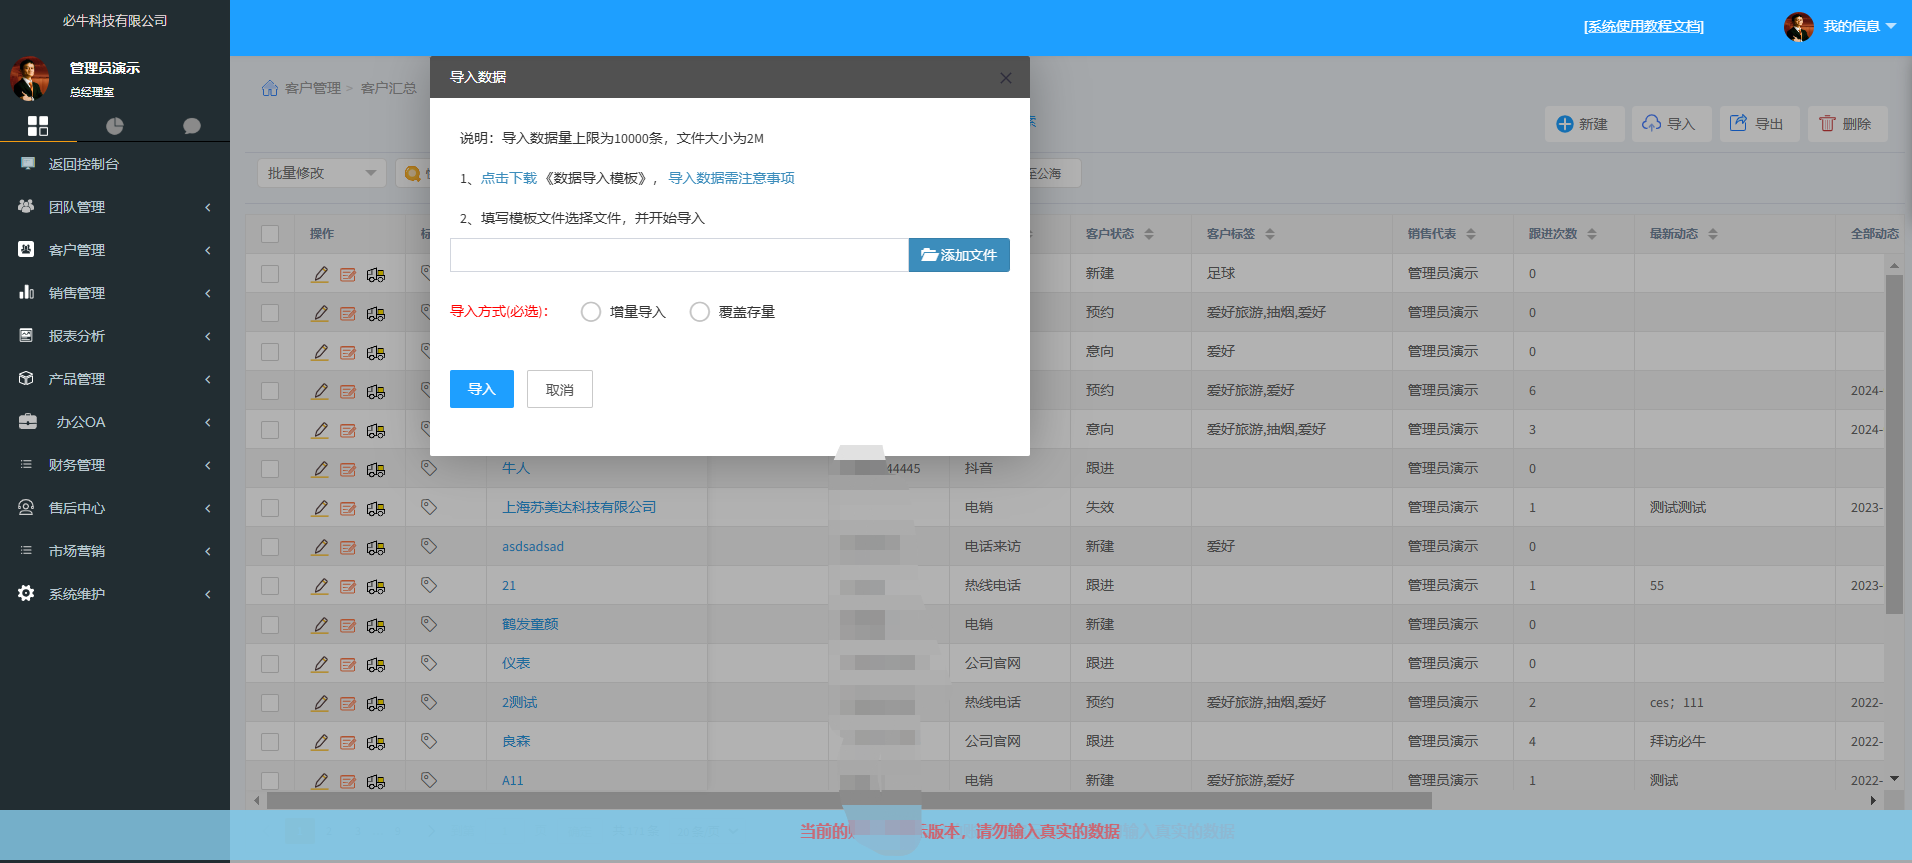Open 返回控制台 menu item
Image resolution: width=1912 pixels, height=863 pixels.
tap(84, 164)
